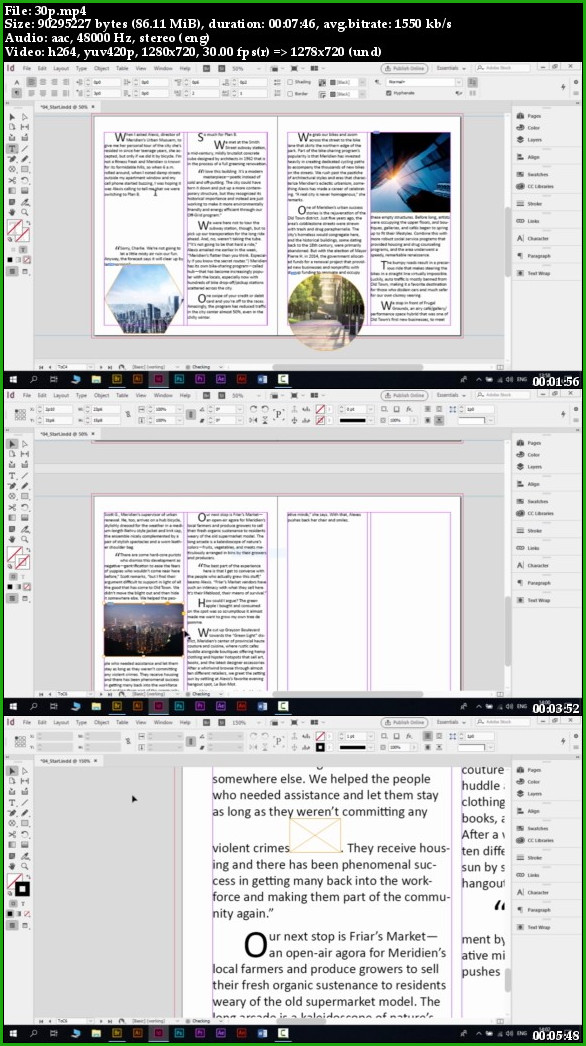The image size is (586, 1046).
Task: Open the Text Wrap panel in the 00:01:56 frame
Action: tap(531, 274)
